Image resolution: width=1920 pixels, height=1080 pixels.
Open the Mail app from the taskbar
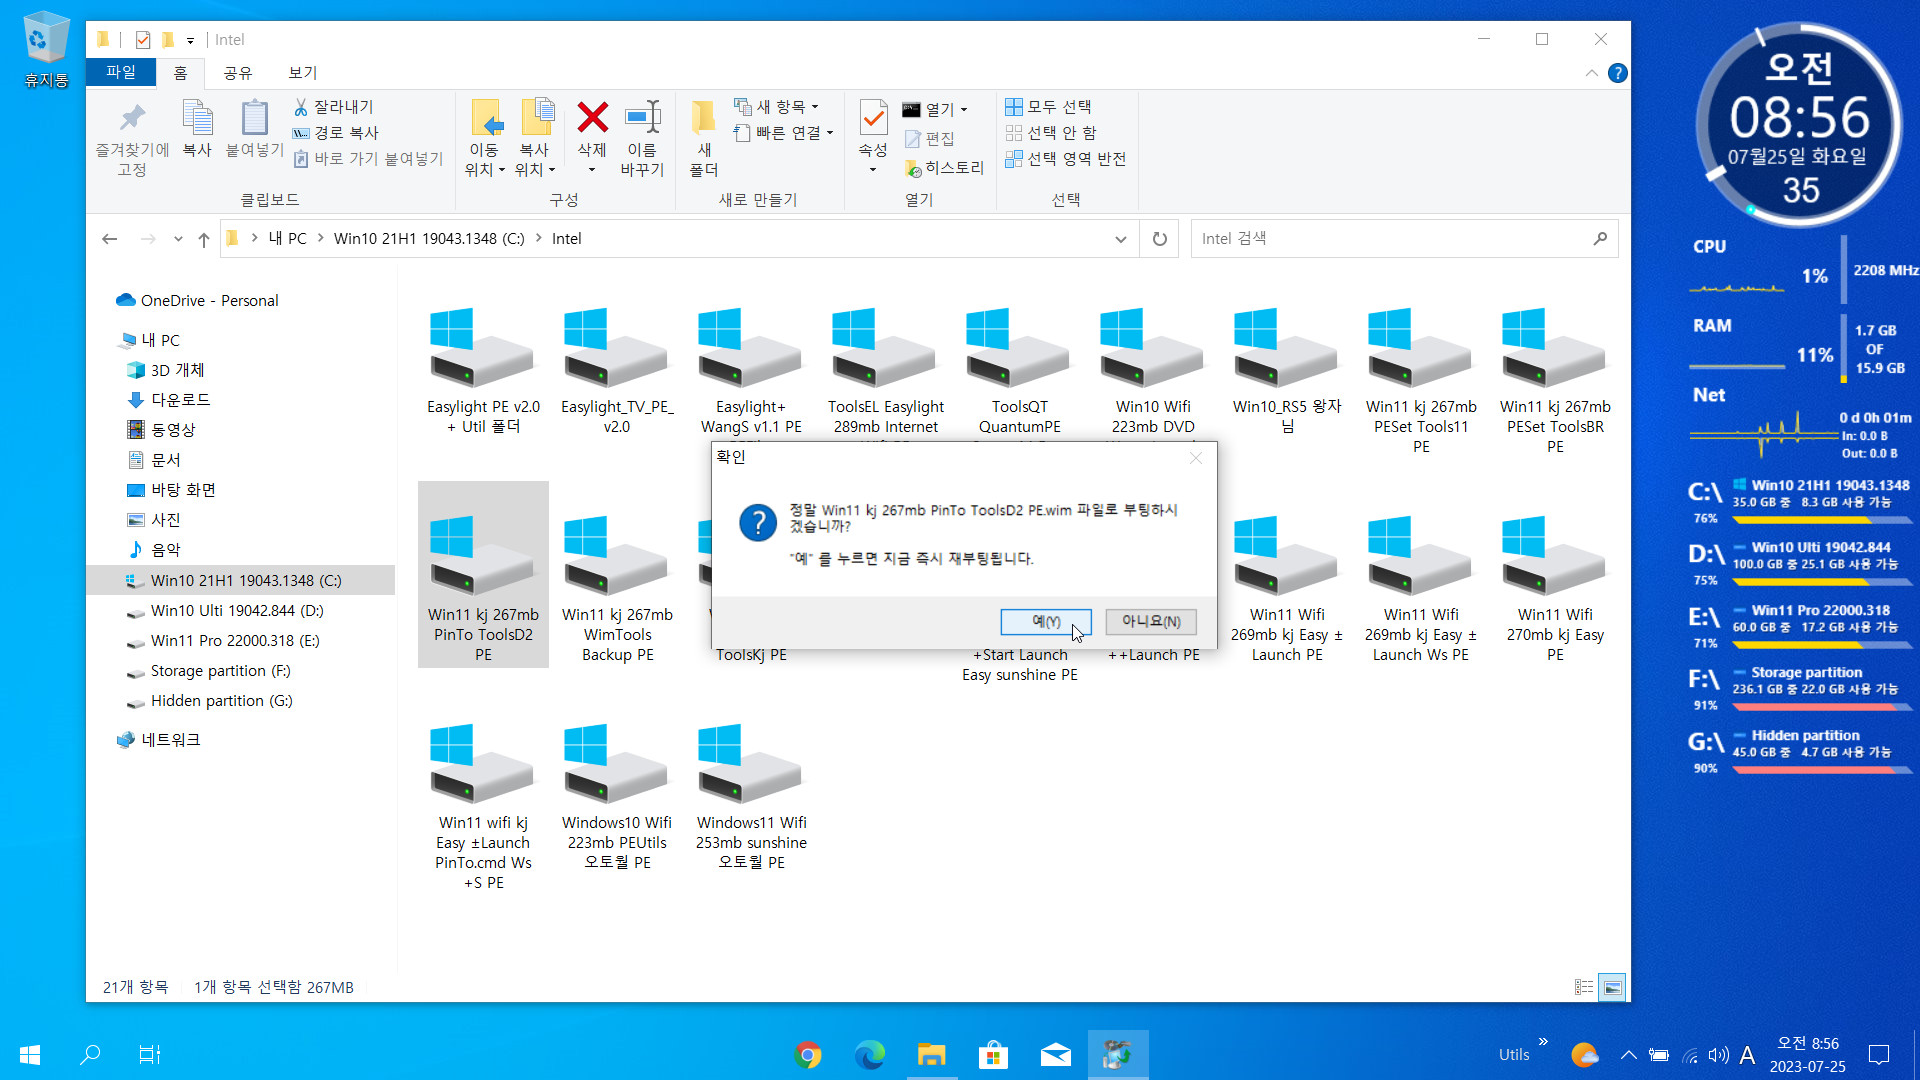(1055, 1055)
